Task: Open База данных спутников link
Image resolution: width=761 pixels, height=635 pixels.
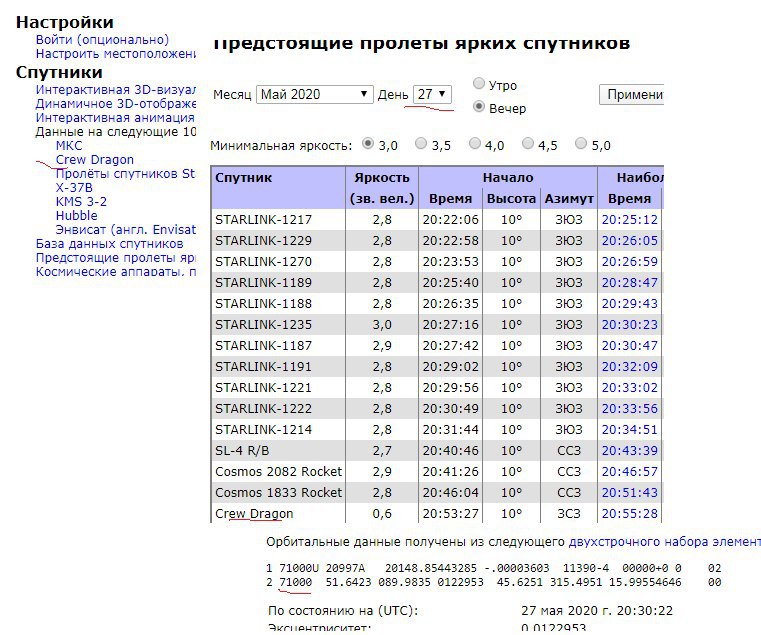Action: (x=110, y=244)
